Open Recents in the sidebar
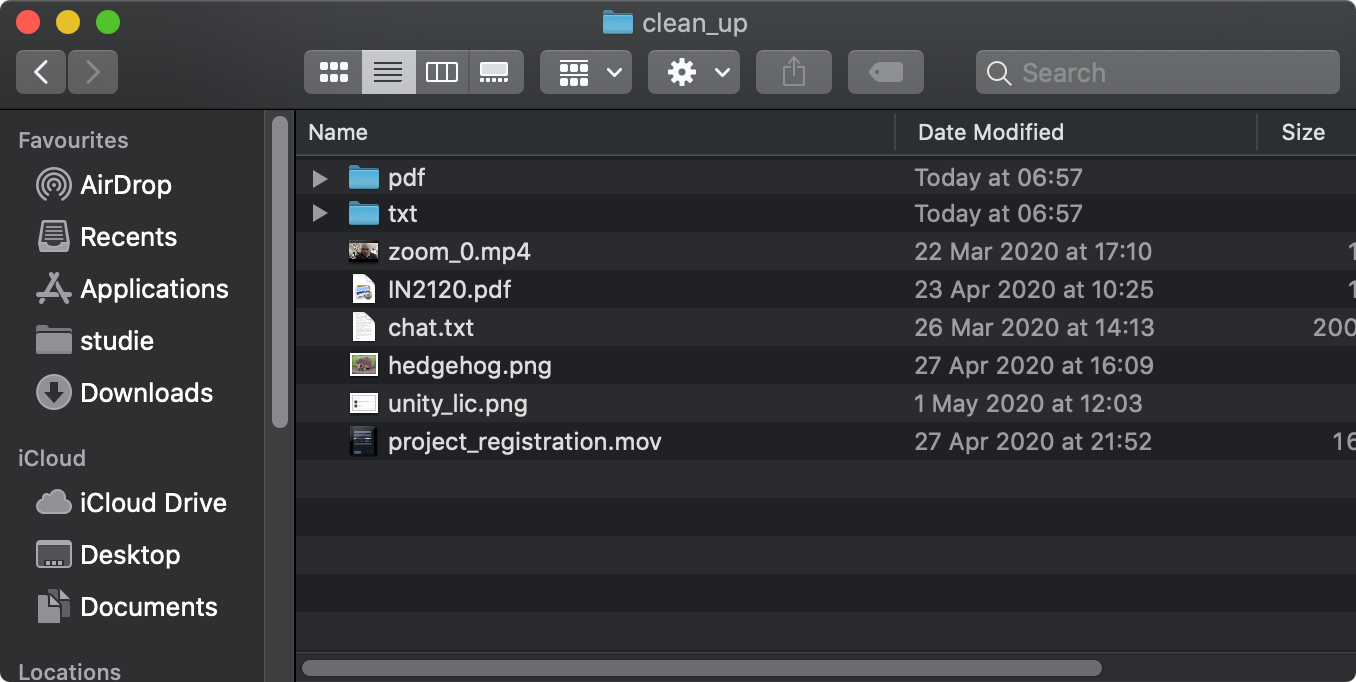The height and width of the screenshot is (682, 1356). 107,237
